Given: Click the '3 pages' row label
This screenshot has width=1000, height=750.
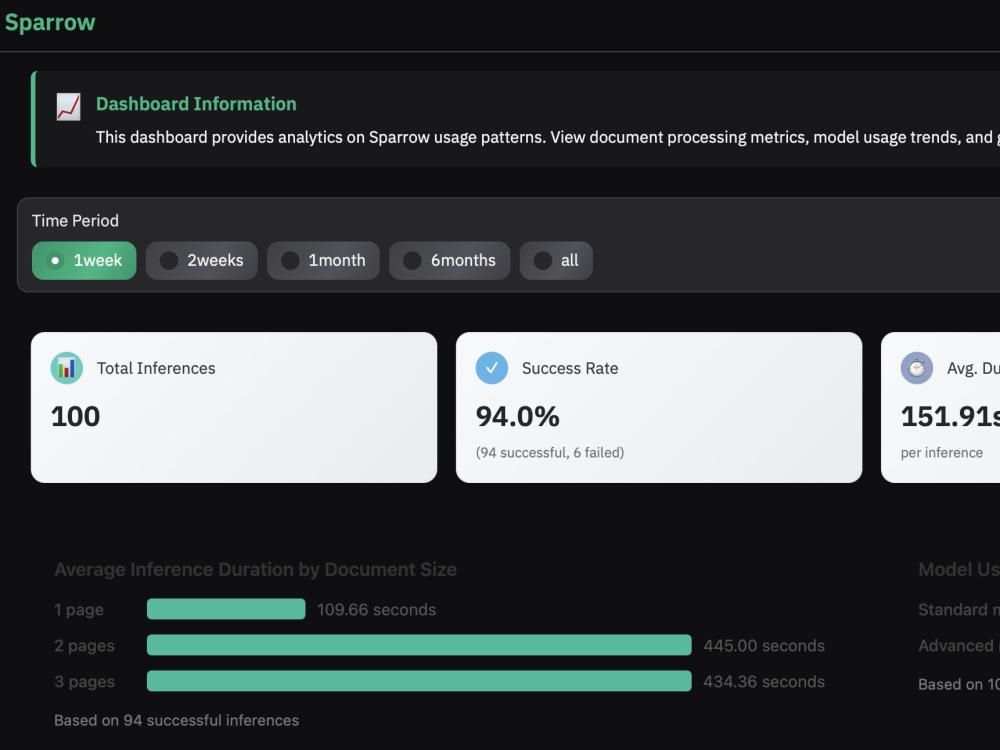Looking at the screenshot, I should [84, 682].
